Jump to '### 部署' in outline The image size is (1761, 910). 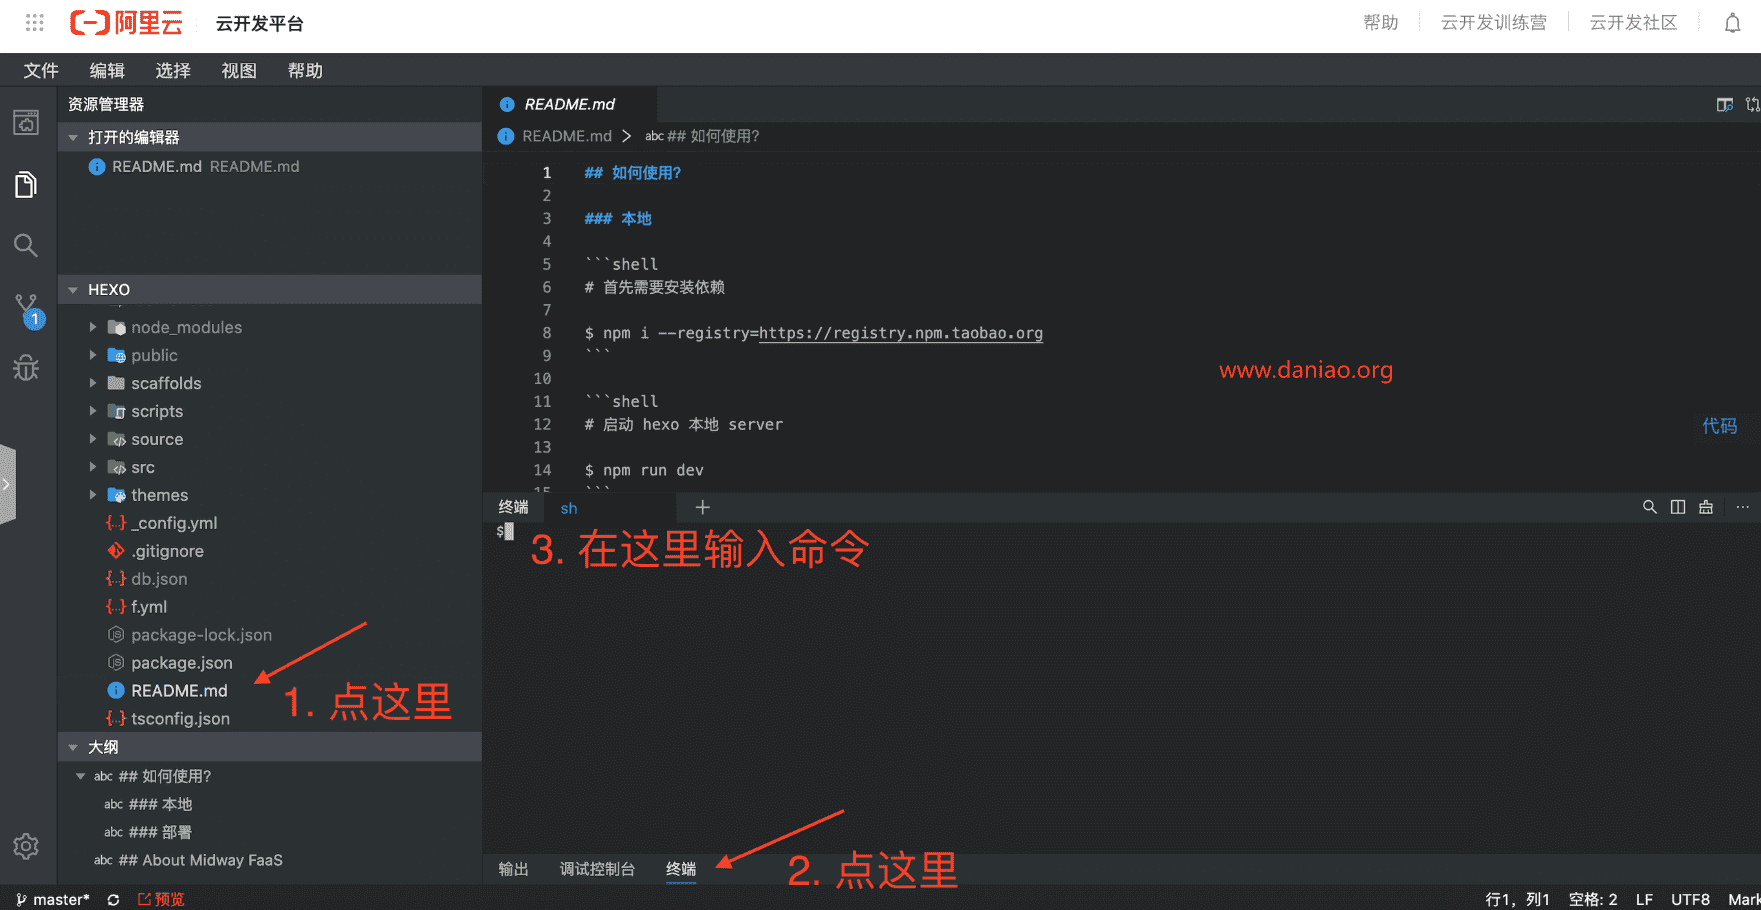click(160, 832)
